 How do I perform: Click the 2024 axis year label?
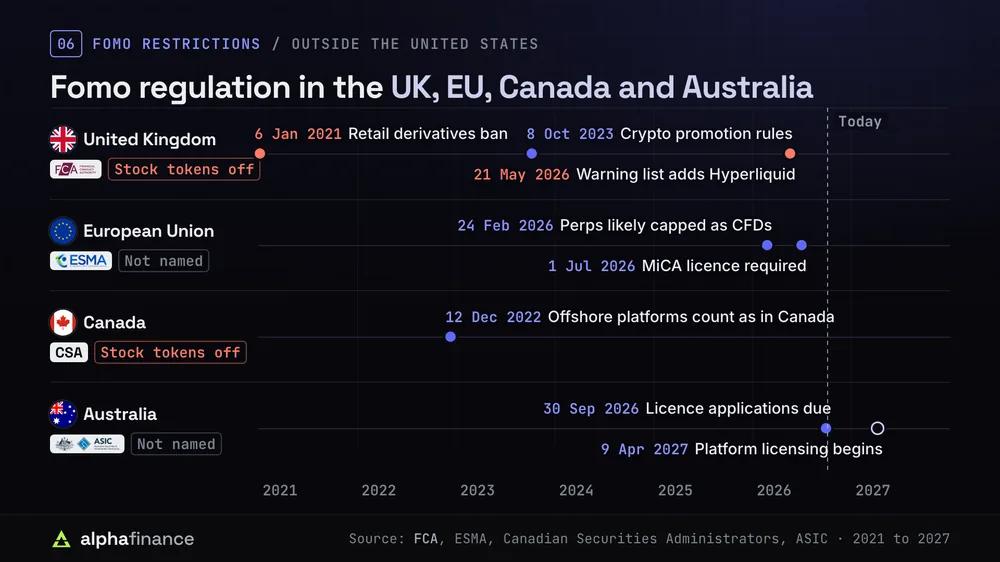577,491
